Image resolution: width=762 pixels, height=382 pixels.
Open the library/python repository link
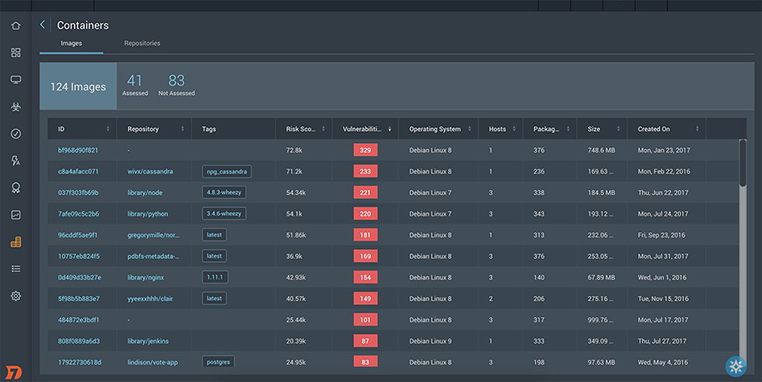(148, 214)
